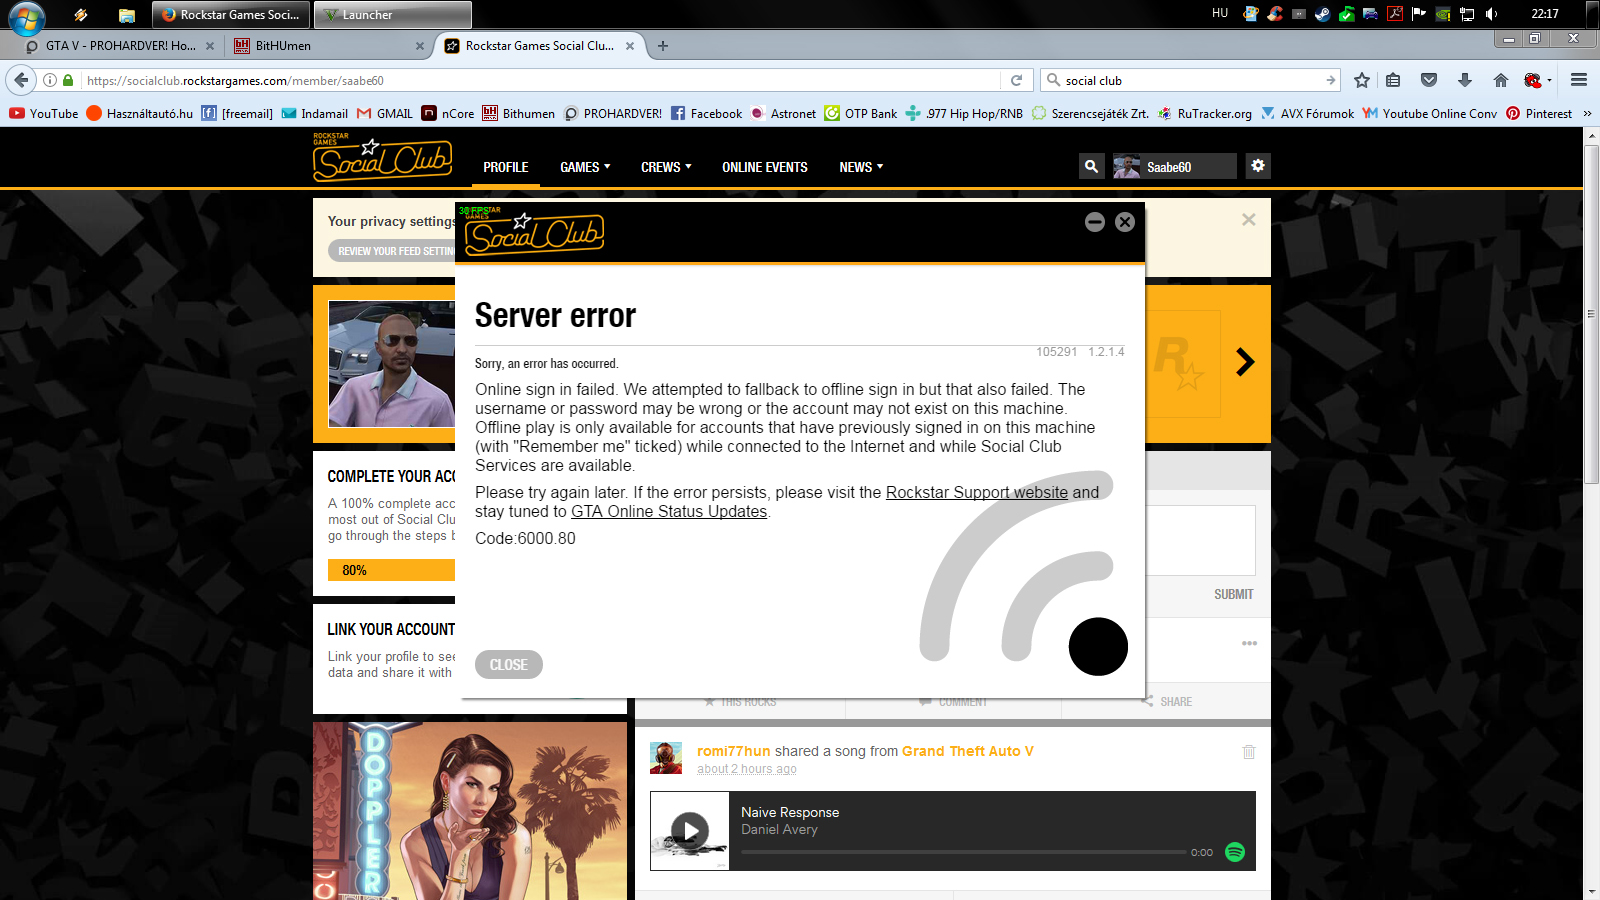
Task: Submit the search with the go arrow
Action: (1330, 81)
